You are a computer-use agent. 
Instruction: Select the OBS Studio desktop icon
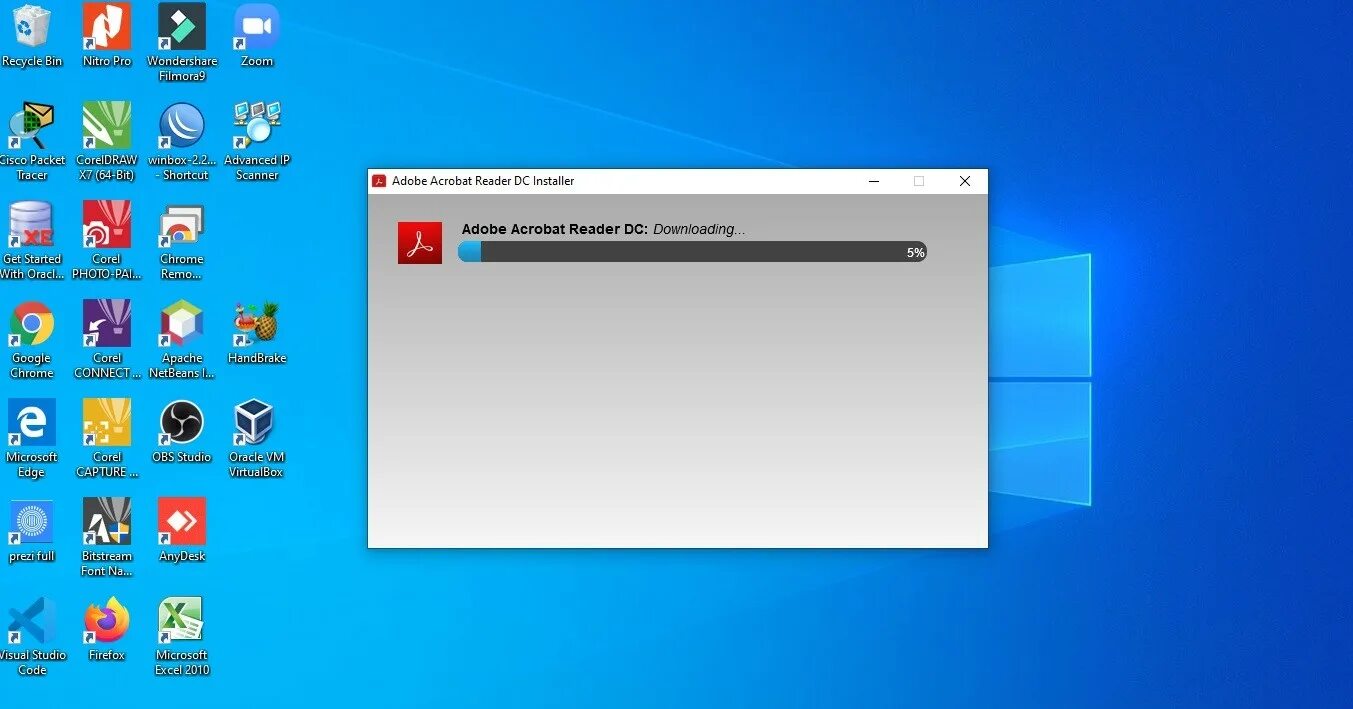tap(182, 423)
